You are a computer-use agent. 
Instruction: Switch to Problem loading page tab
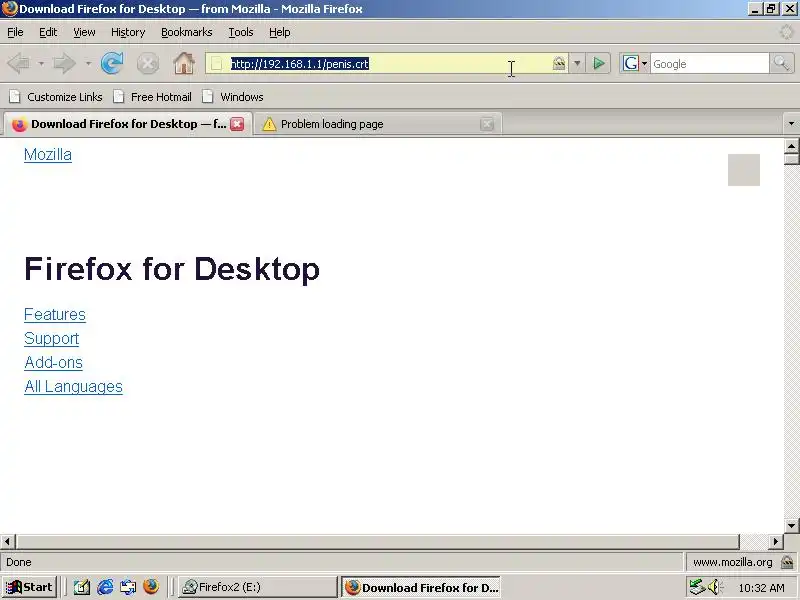pos(378,124)
